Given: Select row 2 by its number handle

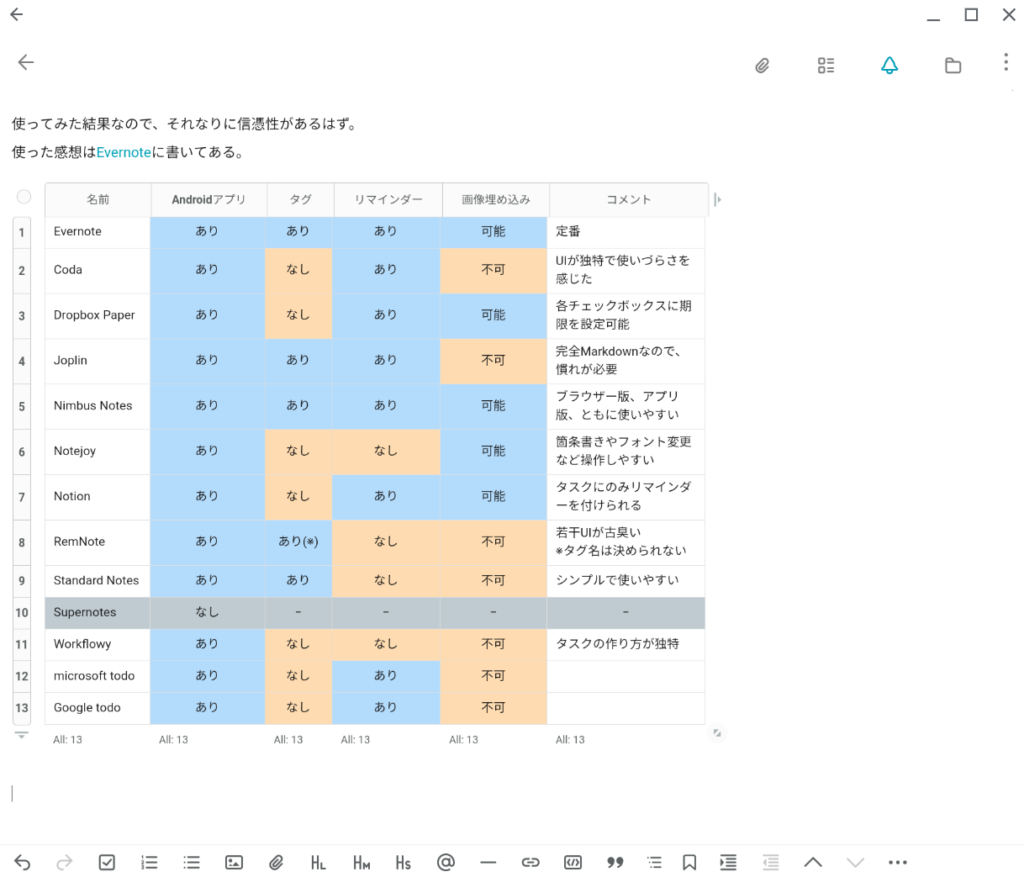Looking at the screenshot, I should point(22,271).
